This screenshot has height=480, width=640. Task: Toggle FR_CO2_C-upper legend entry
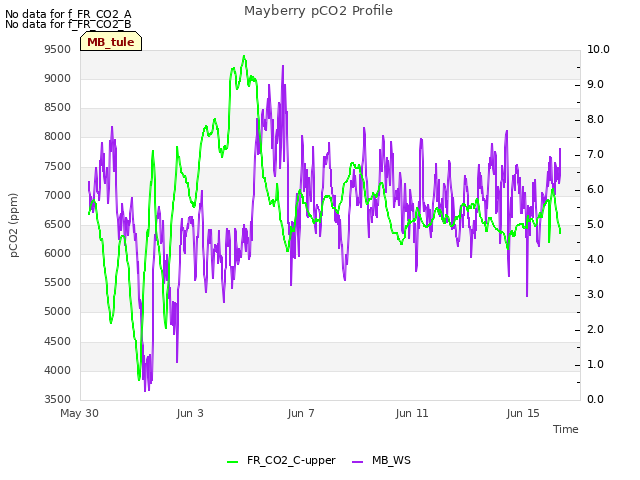[281, 461]
